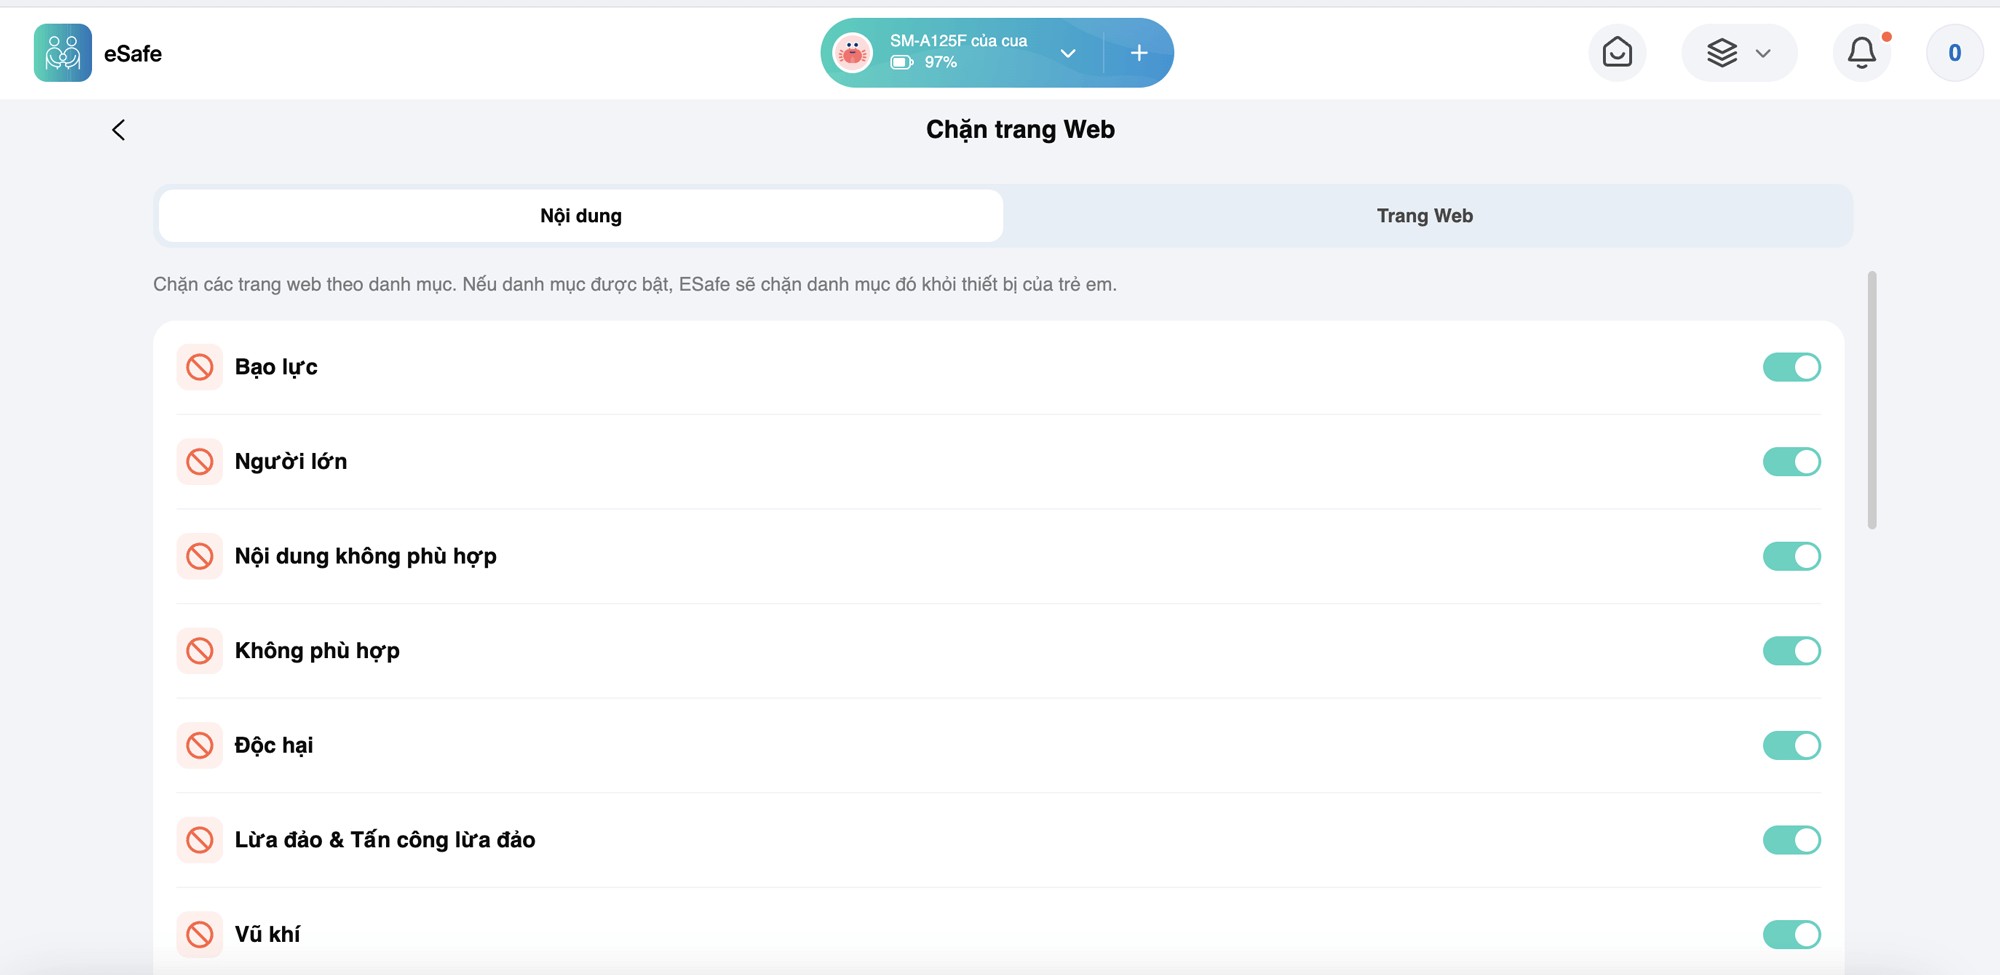
Task: Click the block icon beside Bạo lực
Action: point(200,367)
